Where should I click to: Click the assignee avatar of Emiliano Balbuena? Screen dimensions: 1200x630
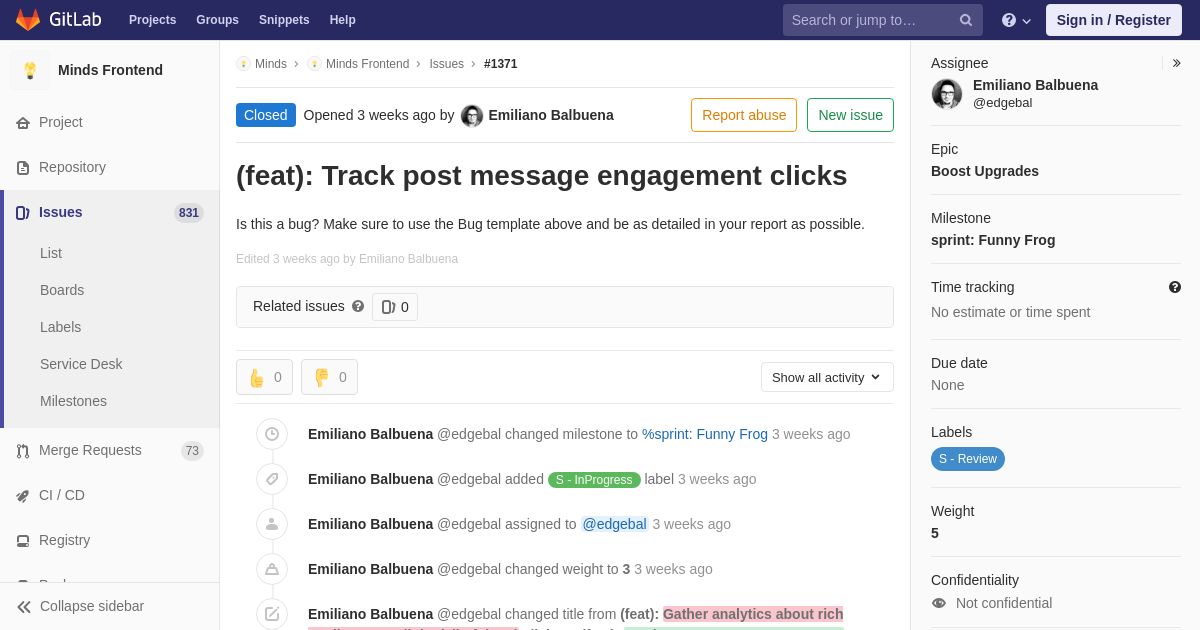click(x=947, y=94)
